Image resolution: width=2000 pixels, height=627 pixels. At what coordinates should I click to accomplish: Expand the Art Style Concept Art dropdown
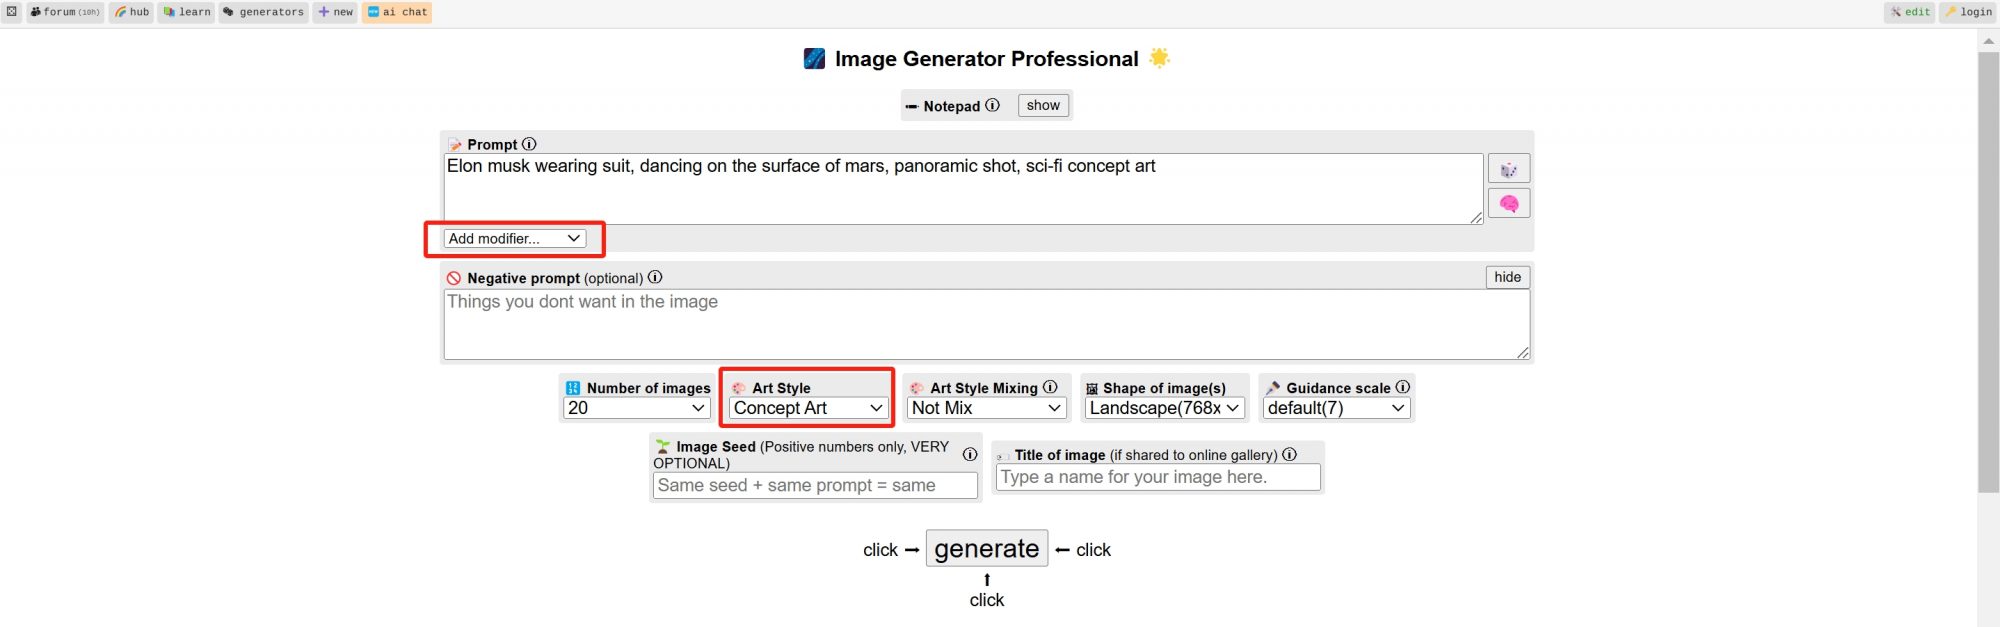click(807, 408)
